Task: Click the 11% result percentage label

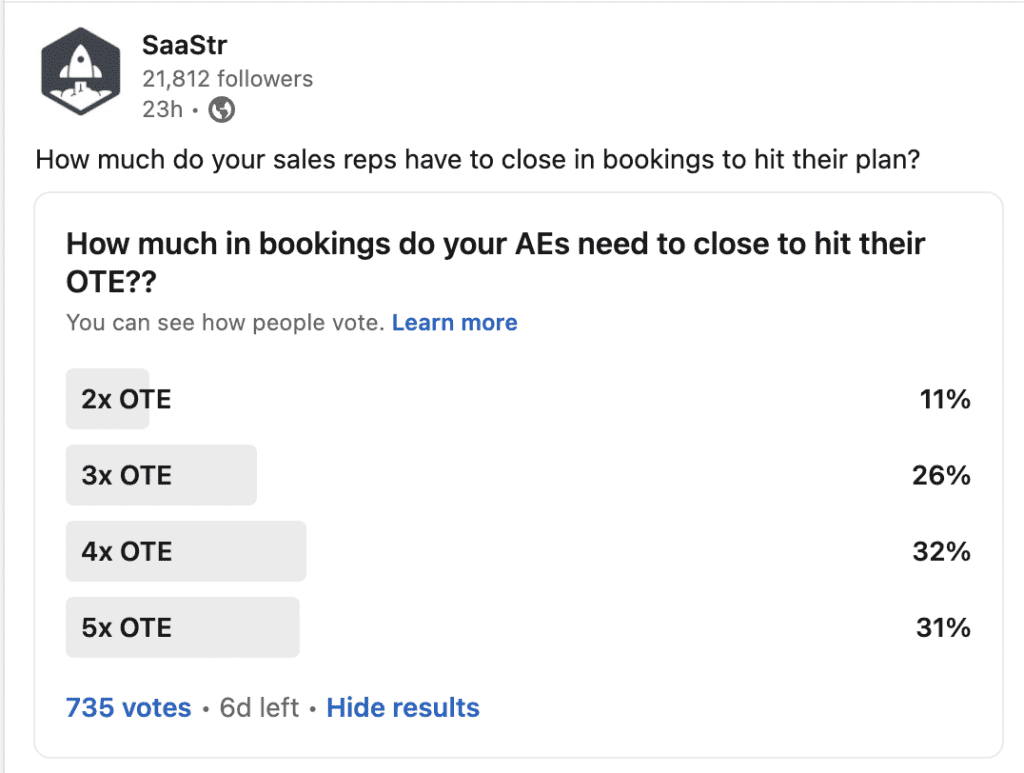Action: (x=946, y=398)
